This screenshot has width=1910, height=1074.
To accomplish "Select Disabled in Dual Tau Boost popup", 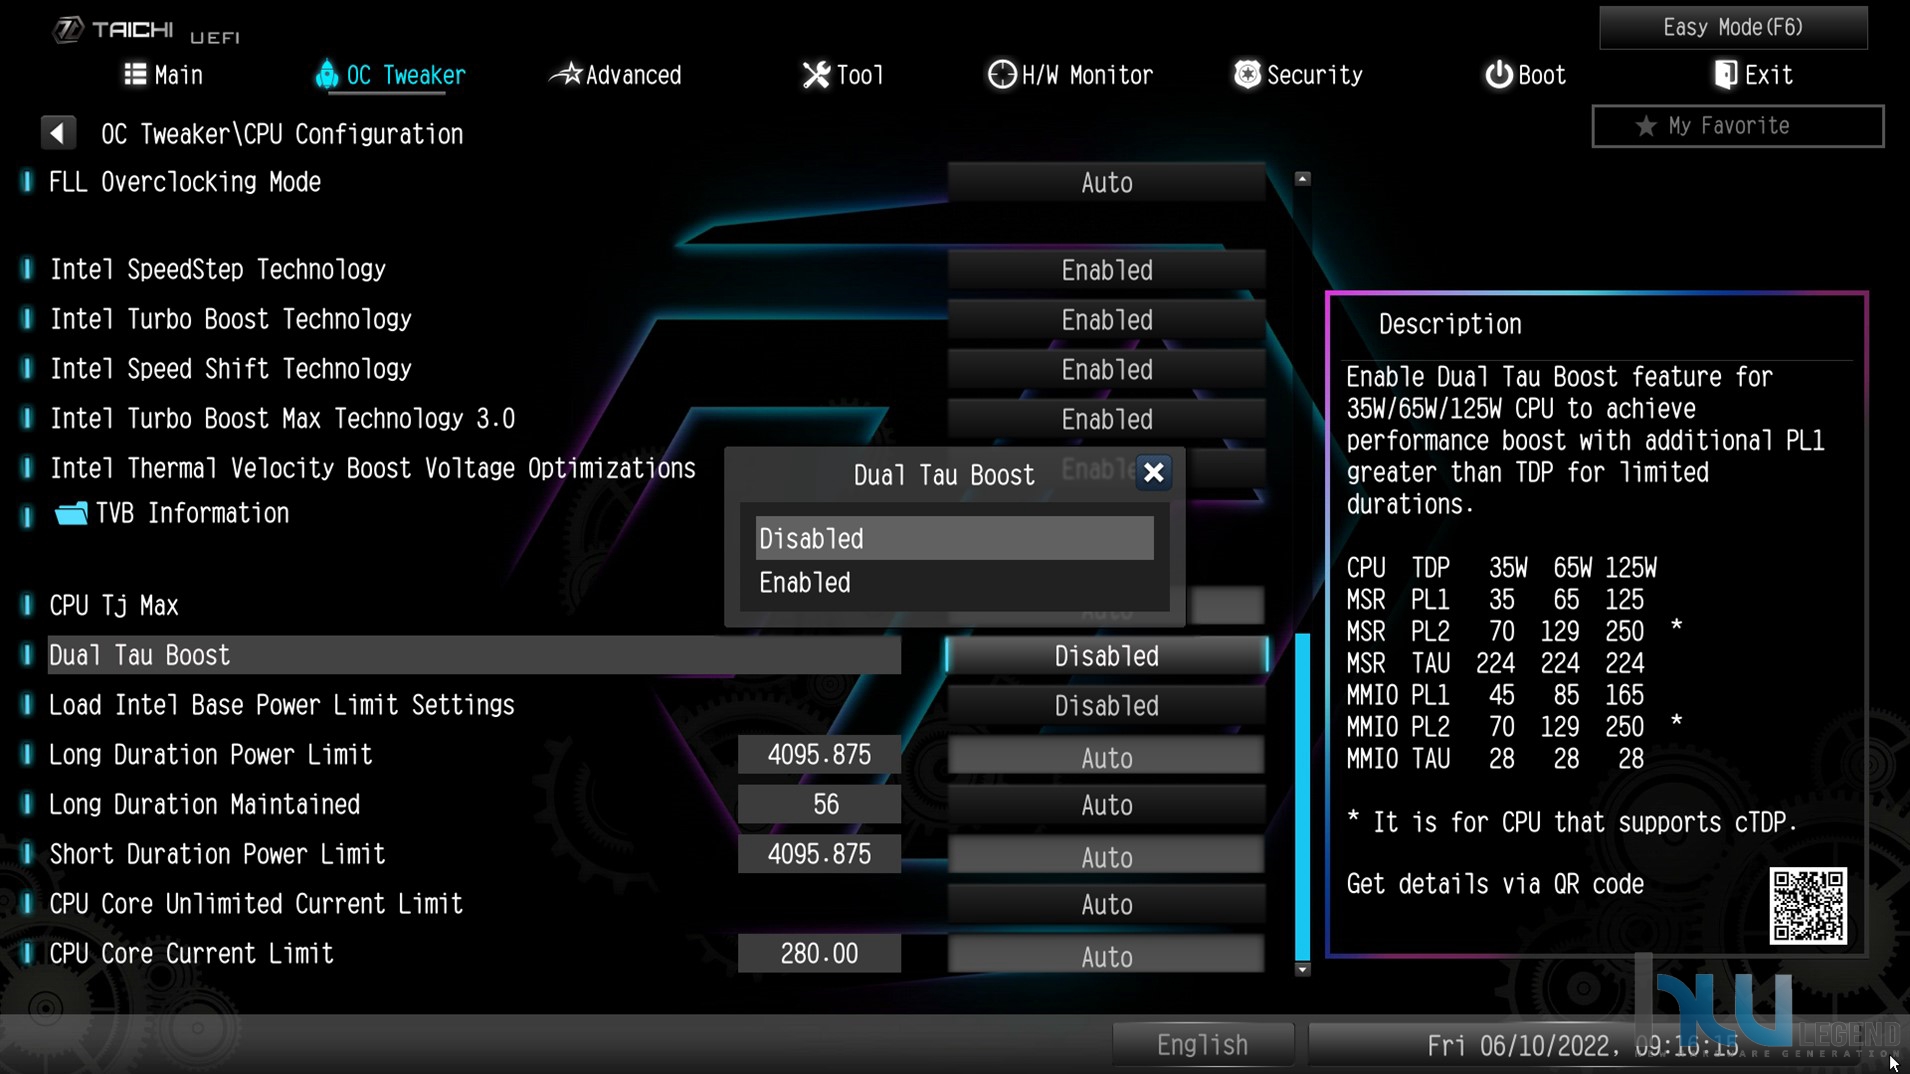I will click(x=954, y=539).
